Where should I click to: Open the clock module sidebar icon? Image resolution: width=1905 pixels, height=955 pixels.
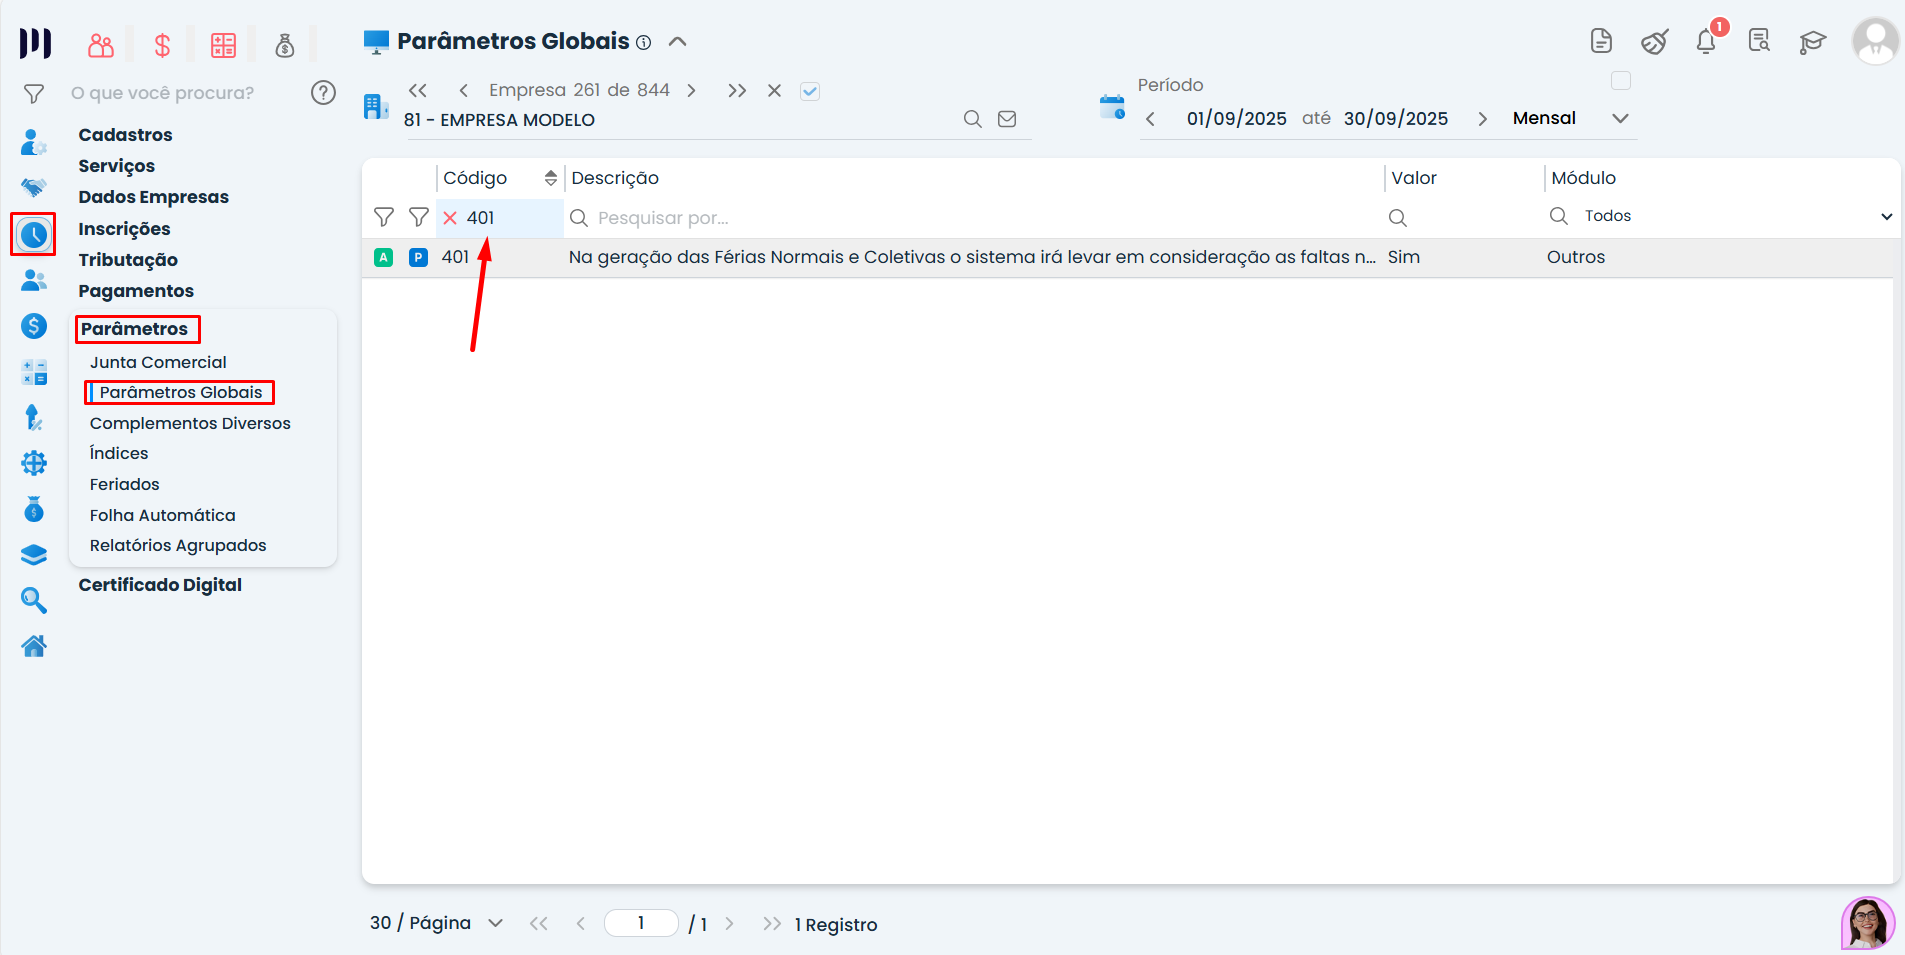pos(33,235)
